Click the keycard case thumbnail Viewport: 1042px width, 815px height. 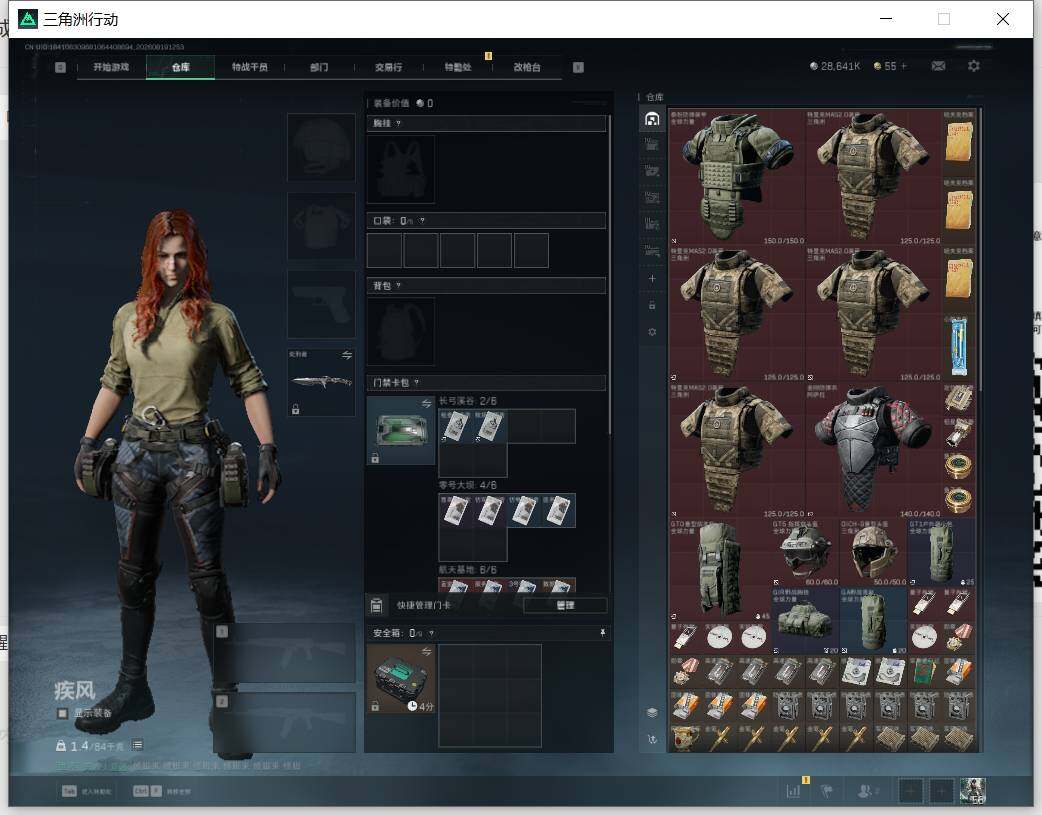401,431
